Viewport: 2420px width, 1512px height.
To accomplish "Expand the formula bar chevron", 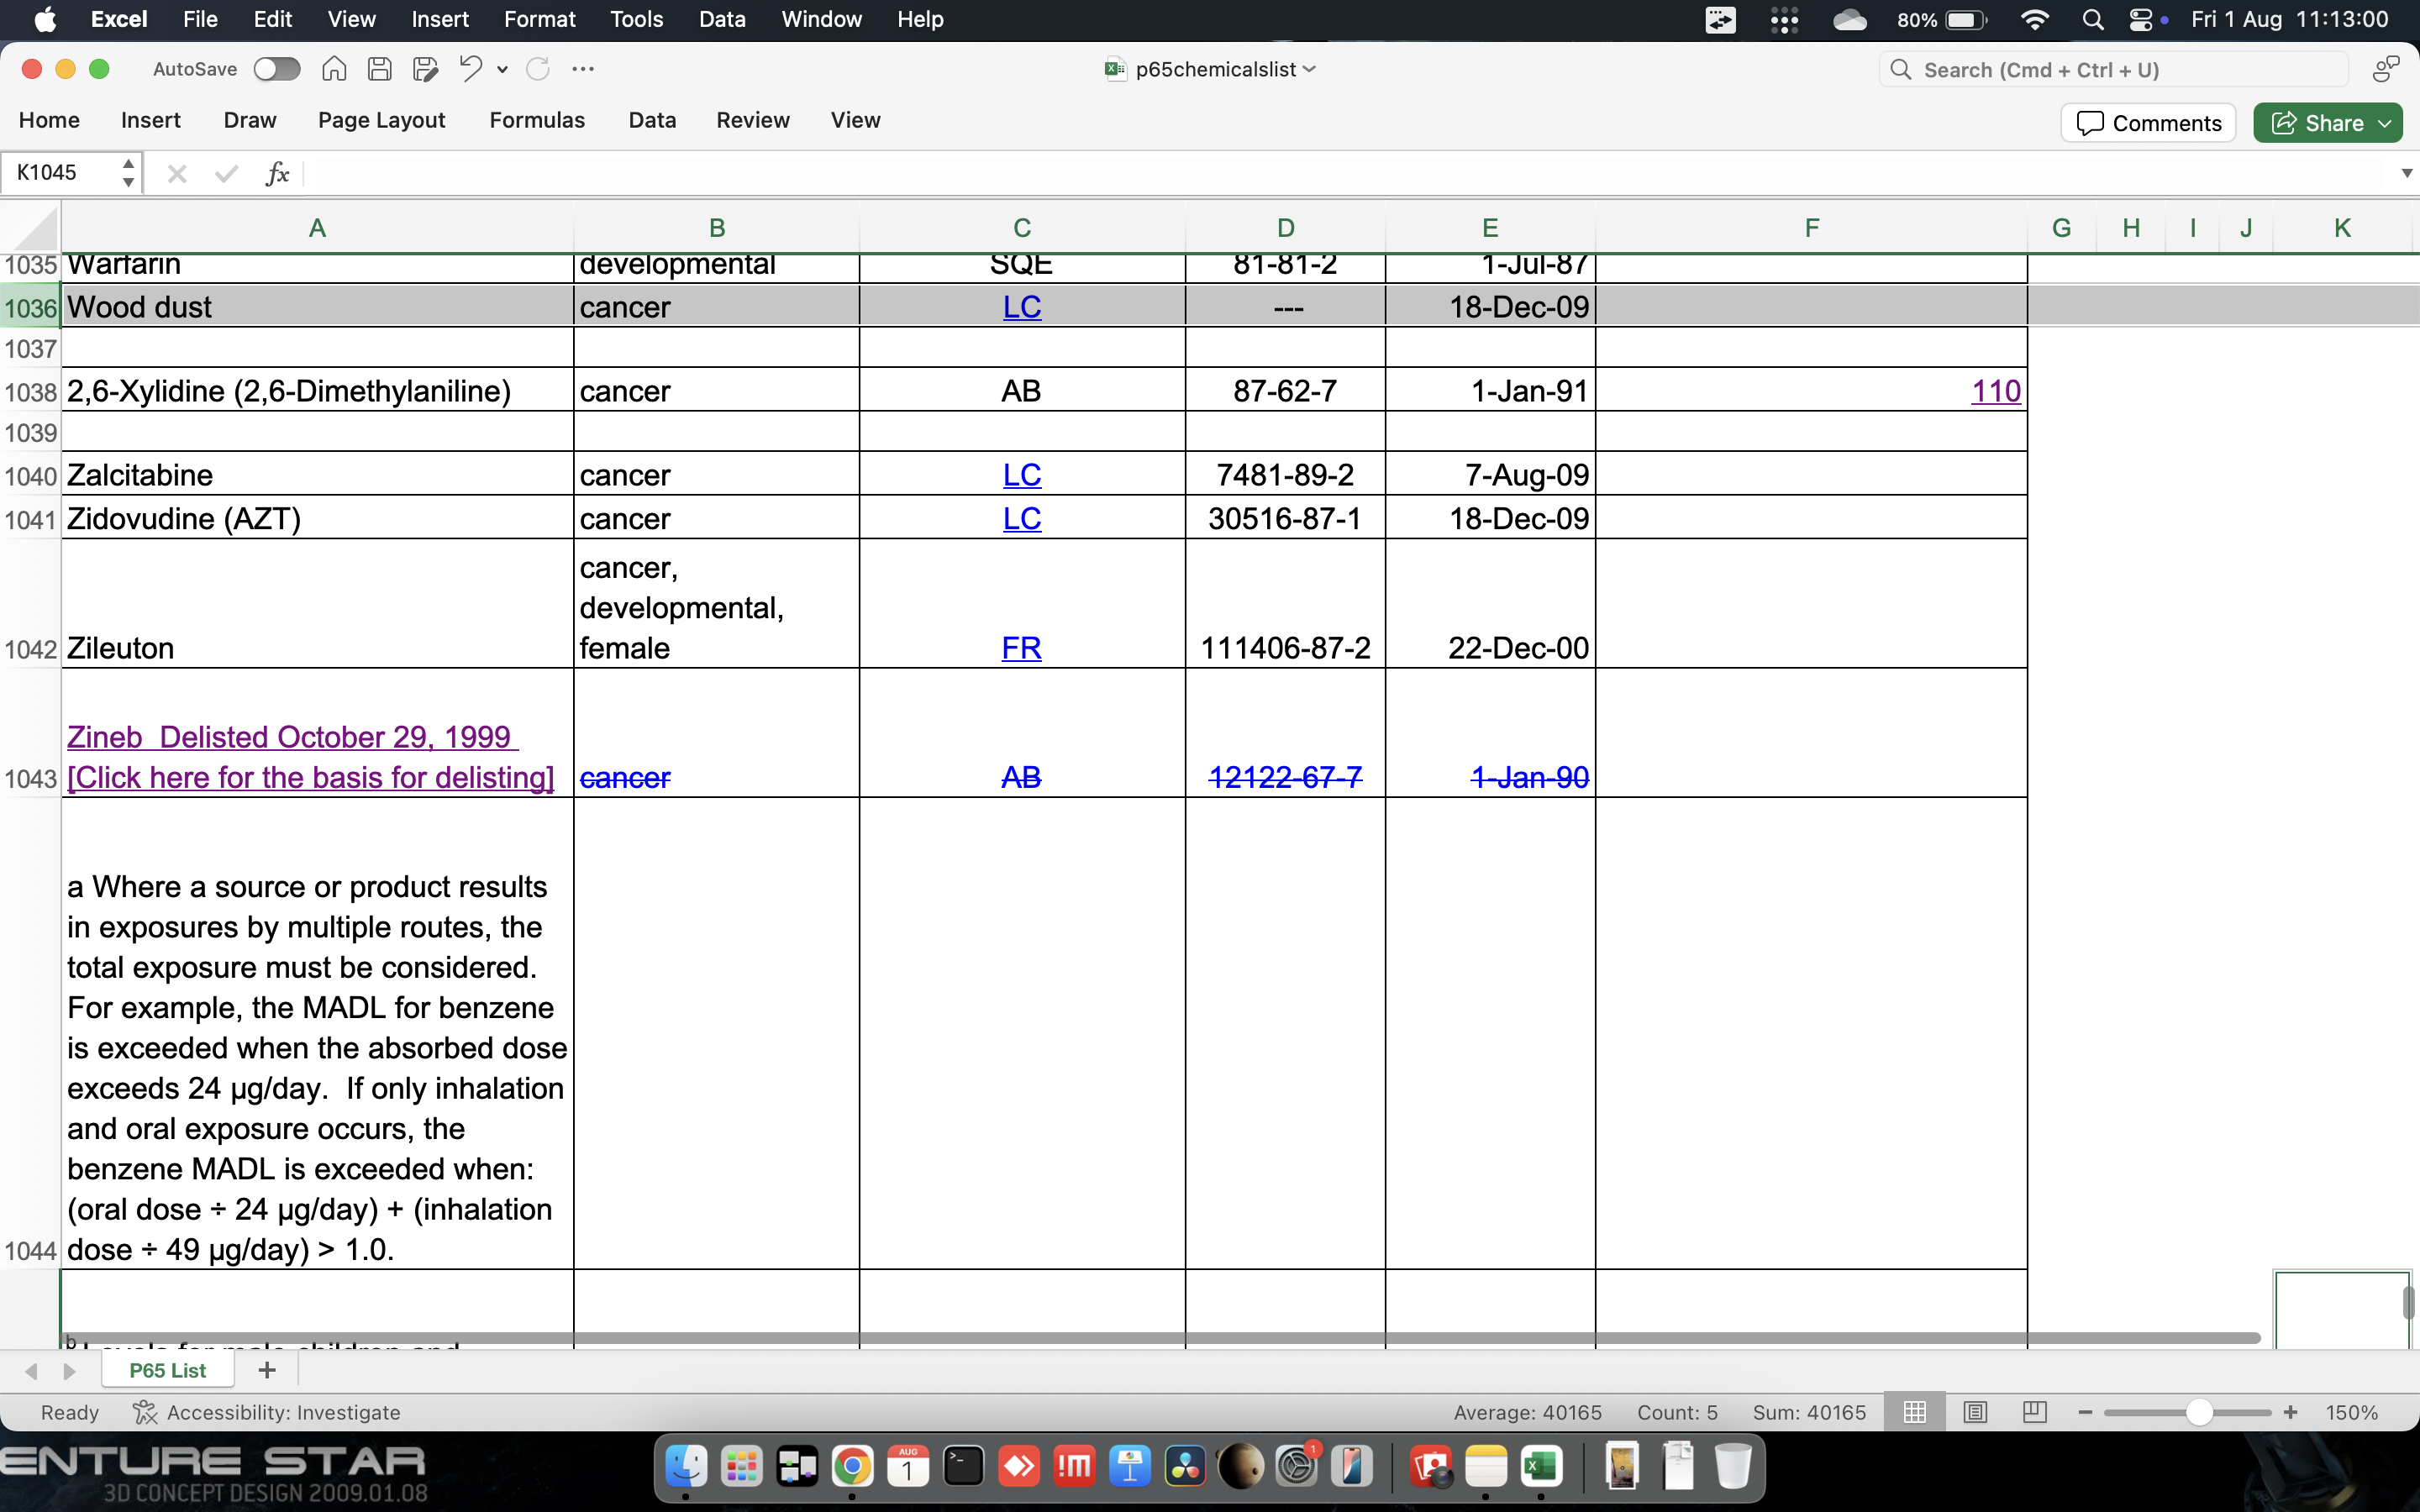I will click(2406, 173).
